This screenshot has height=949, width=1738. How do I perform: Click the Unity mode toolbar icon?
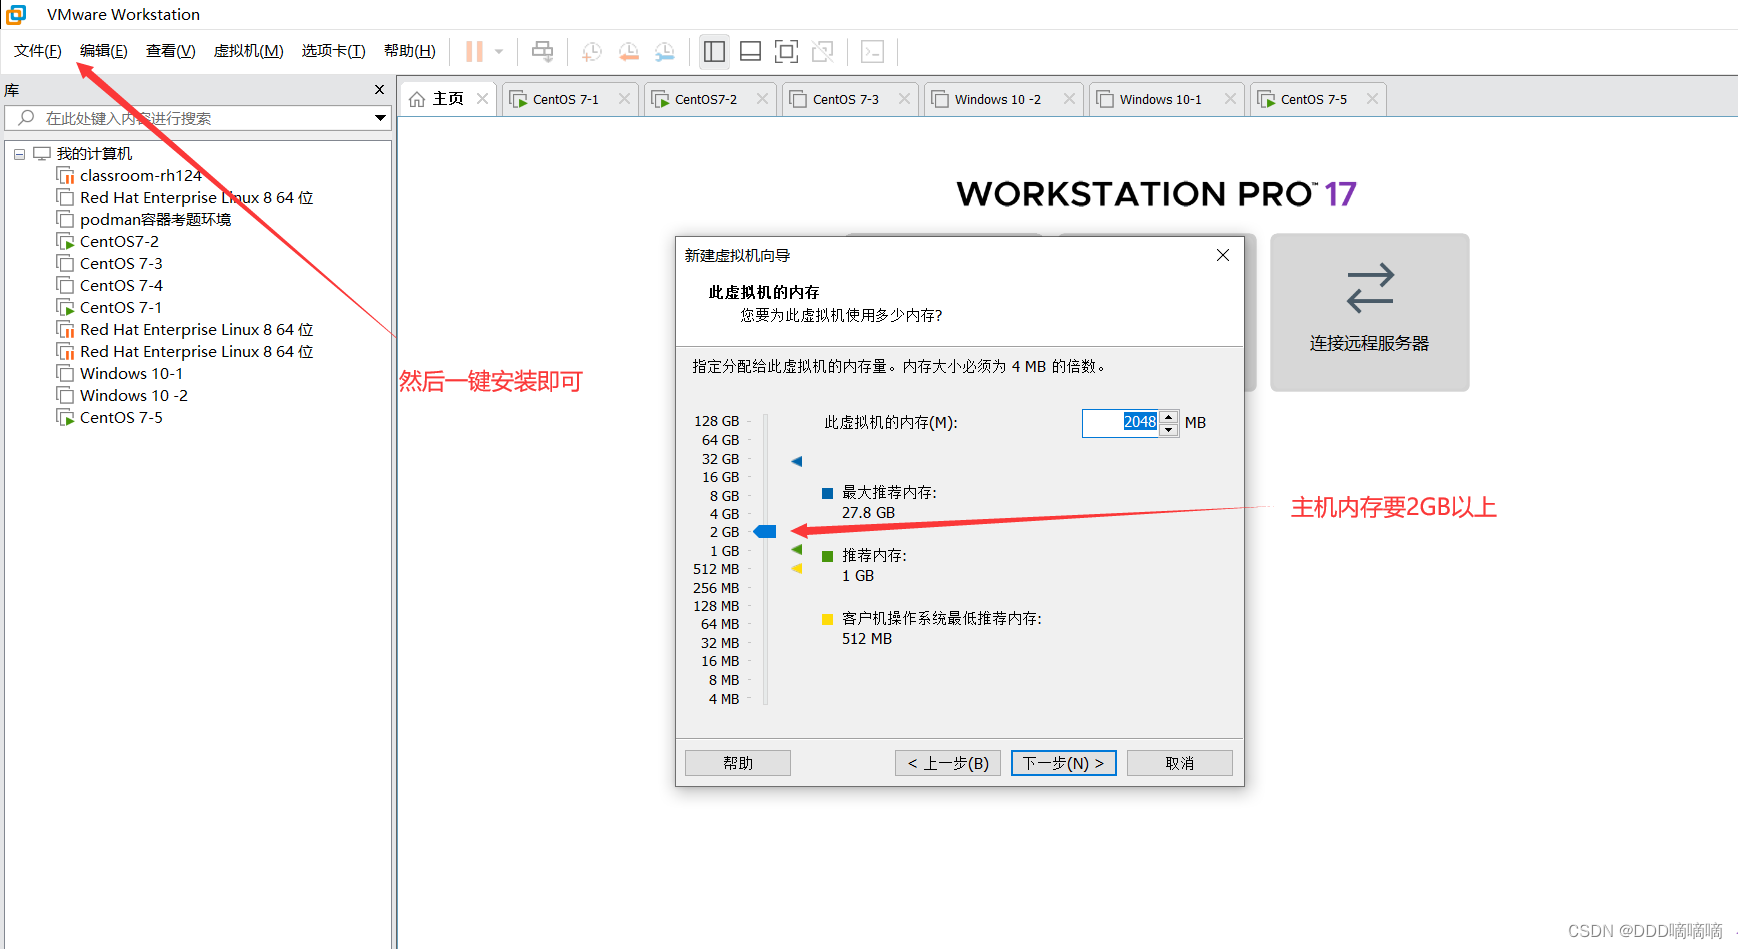(823, 51)
